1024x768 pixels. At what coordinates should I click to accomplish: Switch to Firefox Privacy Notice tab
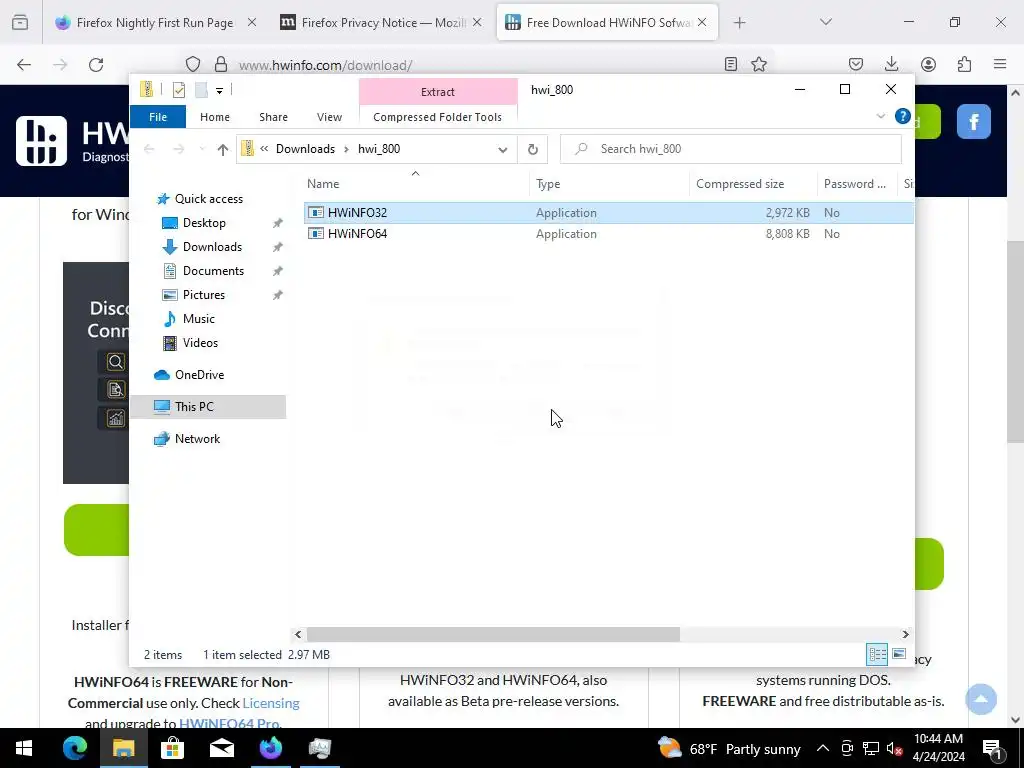click(x=381, y=23)
